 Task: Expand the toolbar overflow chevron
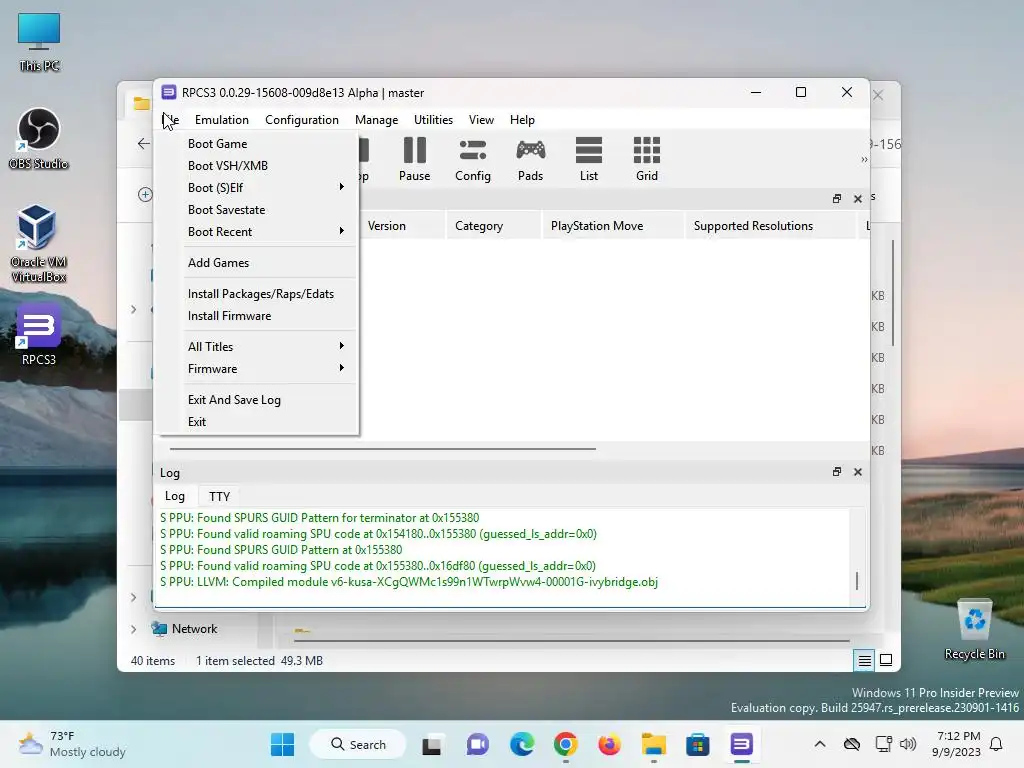pyautogui.click(x=864, y=159)
